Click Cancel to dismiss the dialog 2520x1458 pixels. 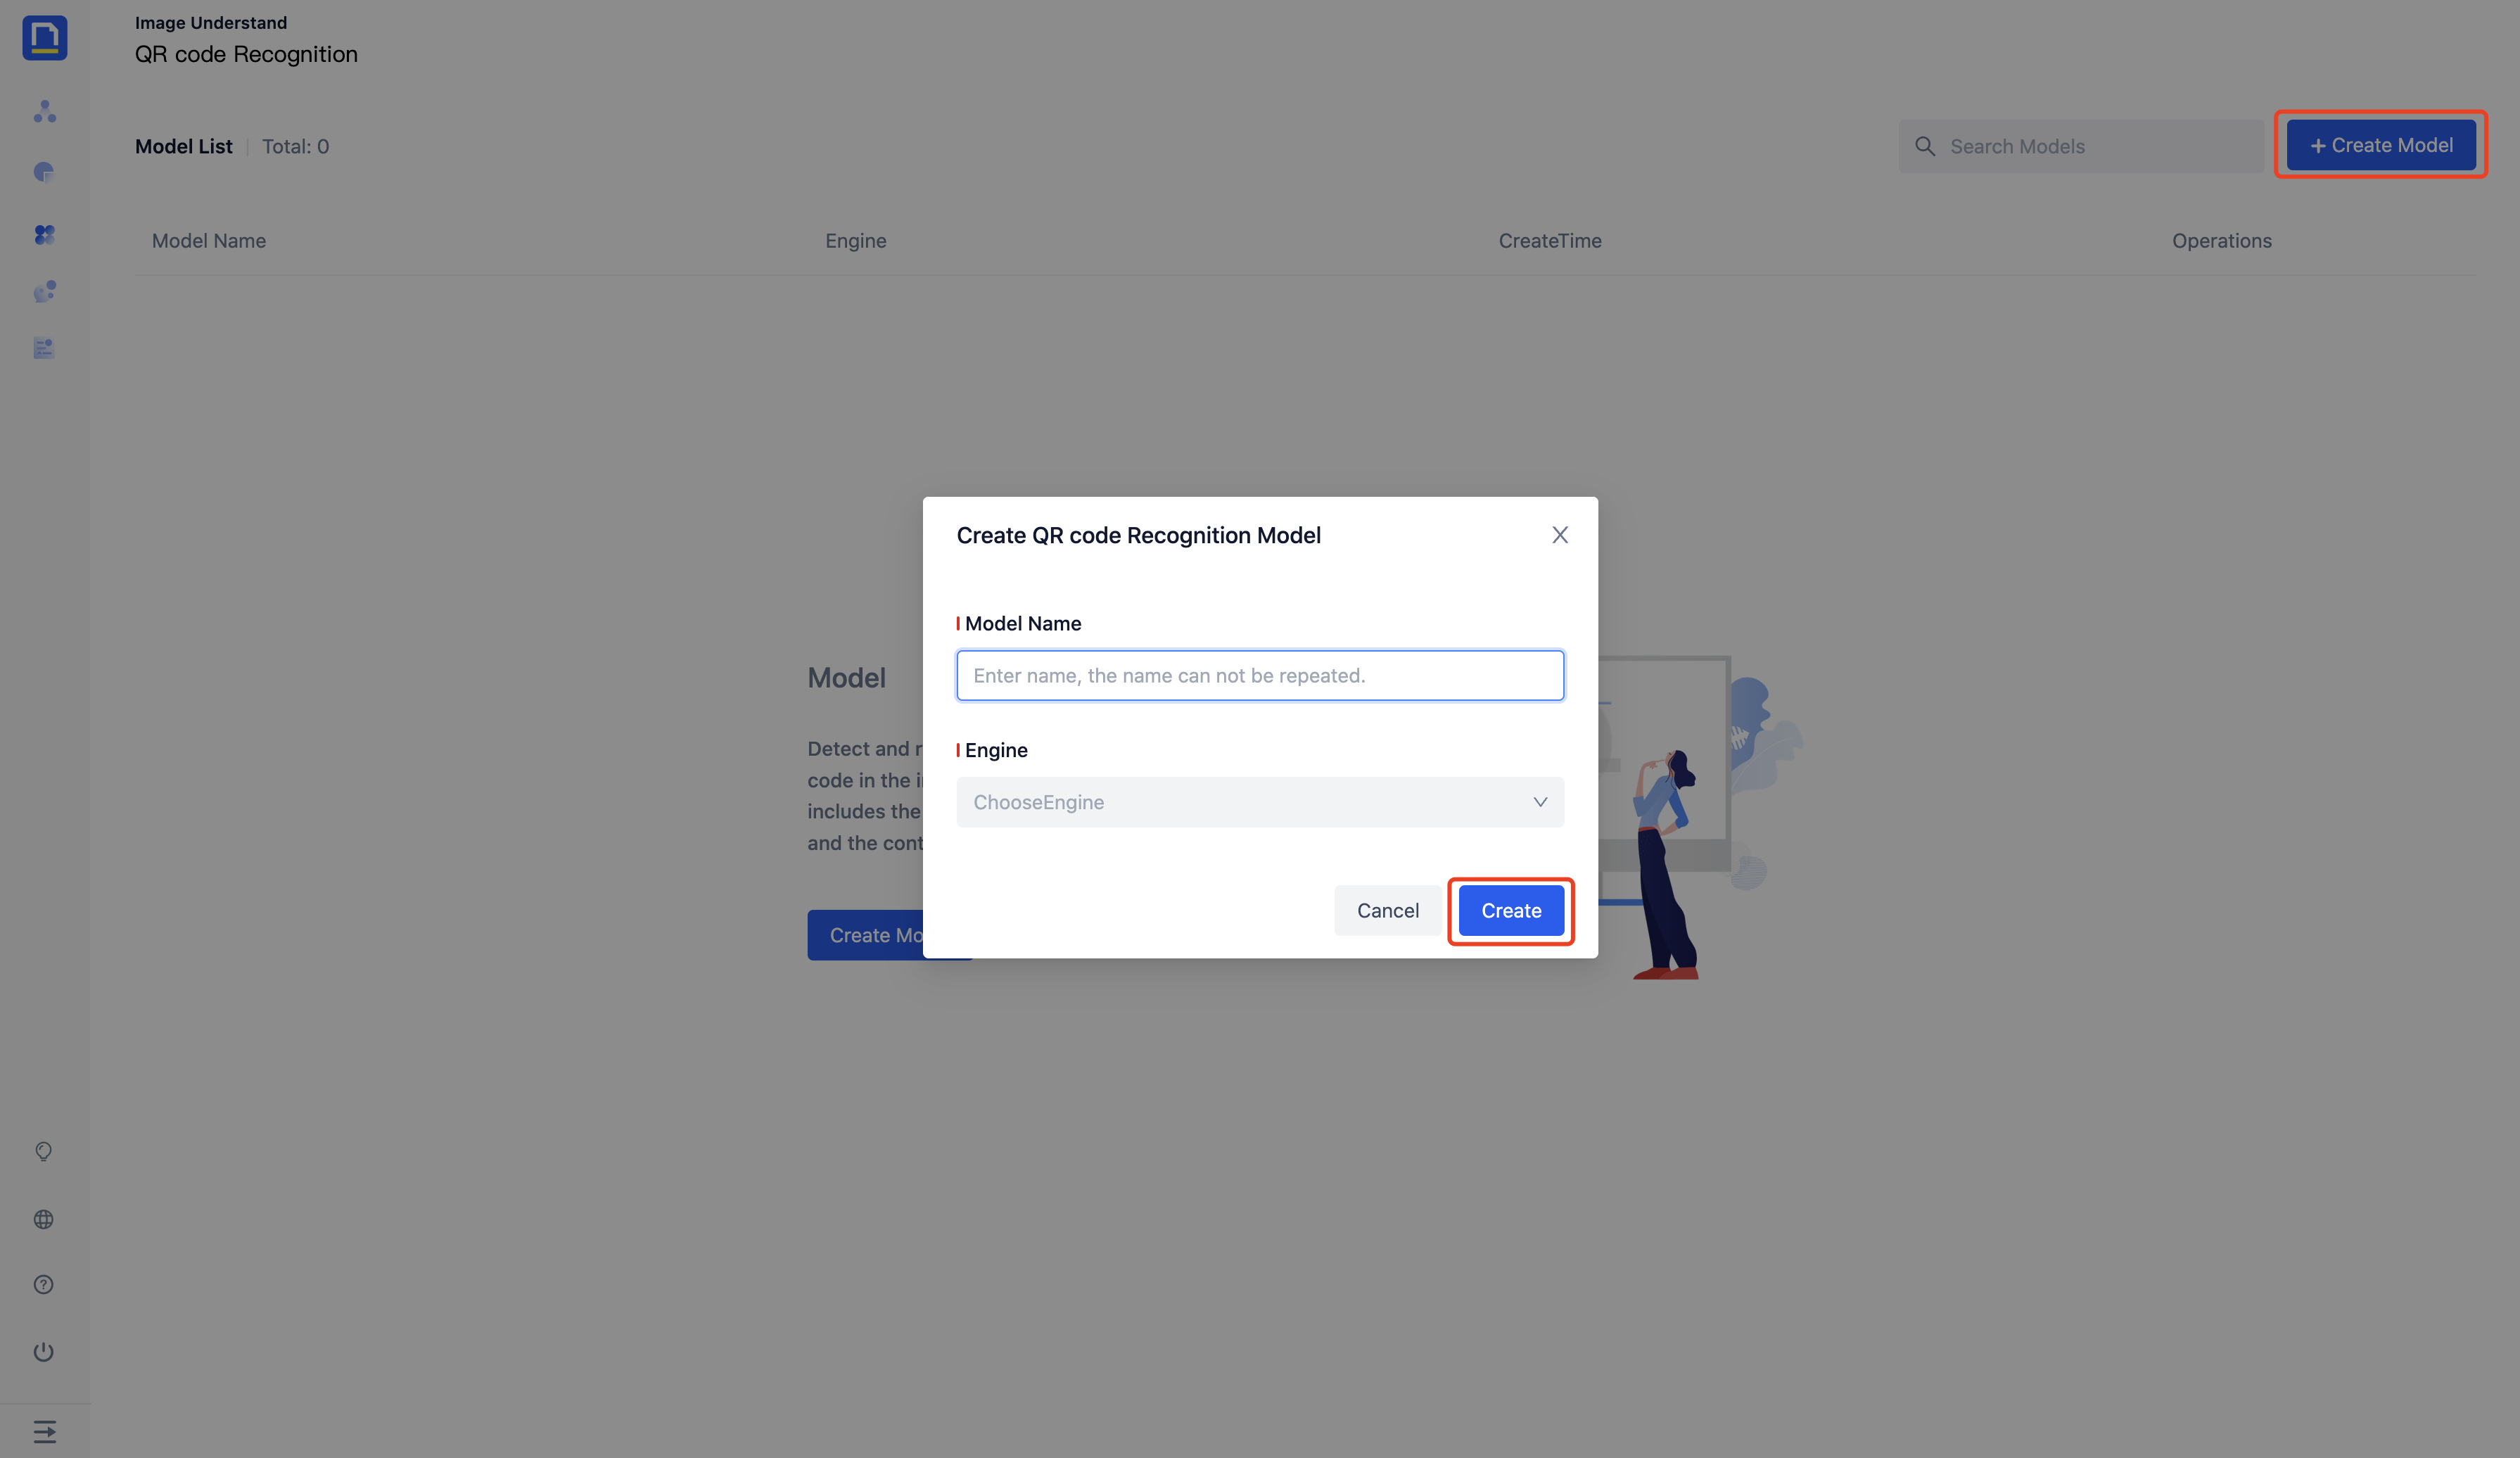point(1386,910)
